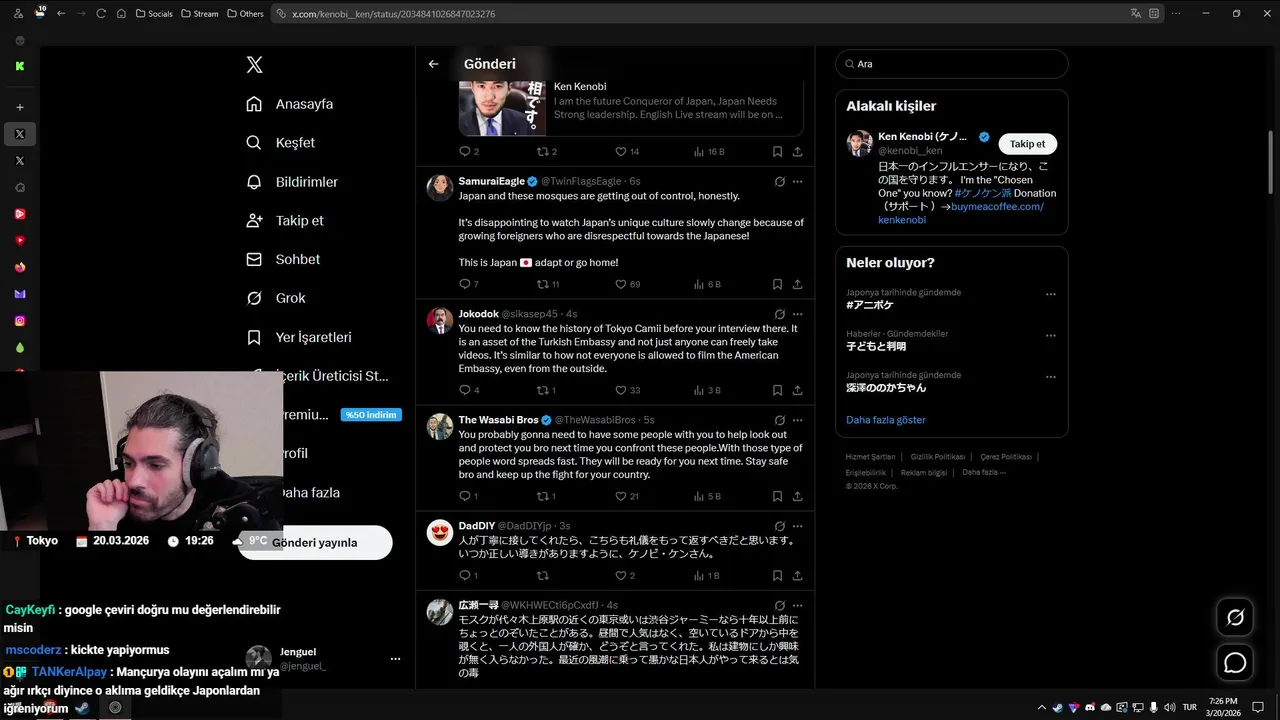Open the #アニポケ trending topic
1280x720 pixels.
[x=870, y=305]
